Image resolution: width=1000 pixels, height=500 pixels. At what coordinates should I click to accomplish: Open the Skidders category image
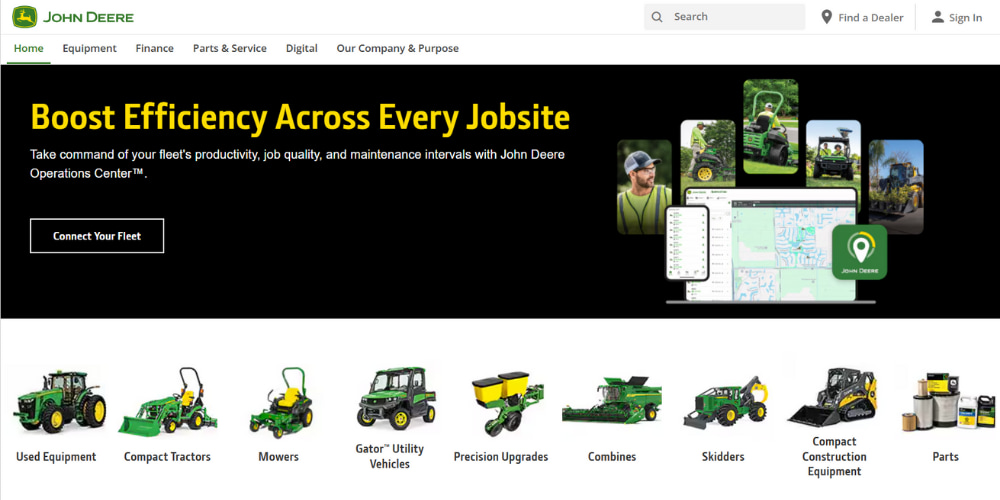723,402
